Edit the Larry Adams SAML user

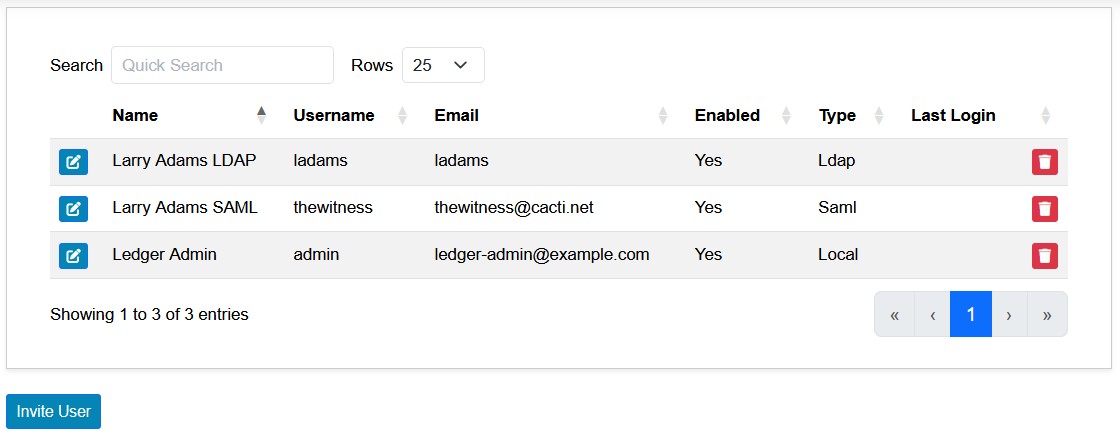(73, 209)
